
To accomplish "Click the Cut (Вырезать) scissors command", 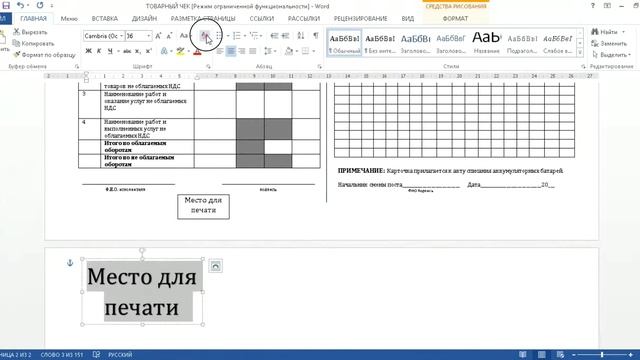I will 30,32.
